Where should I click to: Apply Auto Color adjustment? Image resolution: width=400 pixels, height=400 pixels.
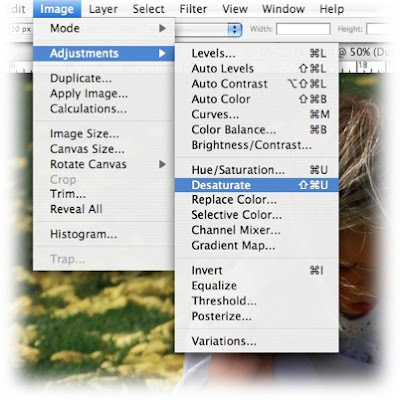257,99
